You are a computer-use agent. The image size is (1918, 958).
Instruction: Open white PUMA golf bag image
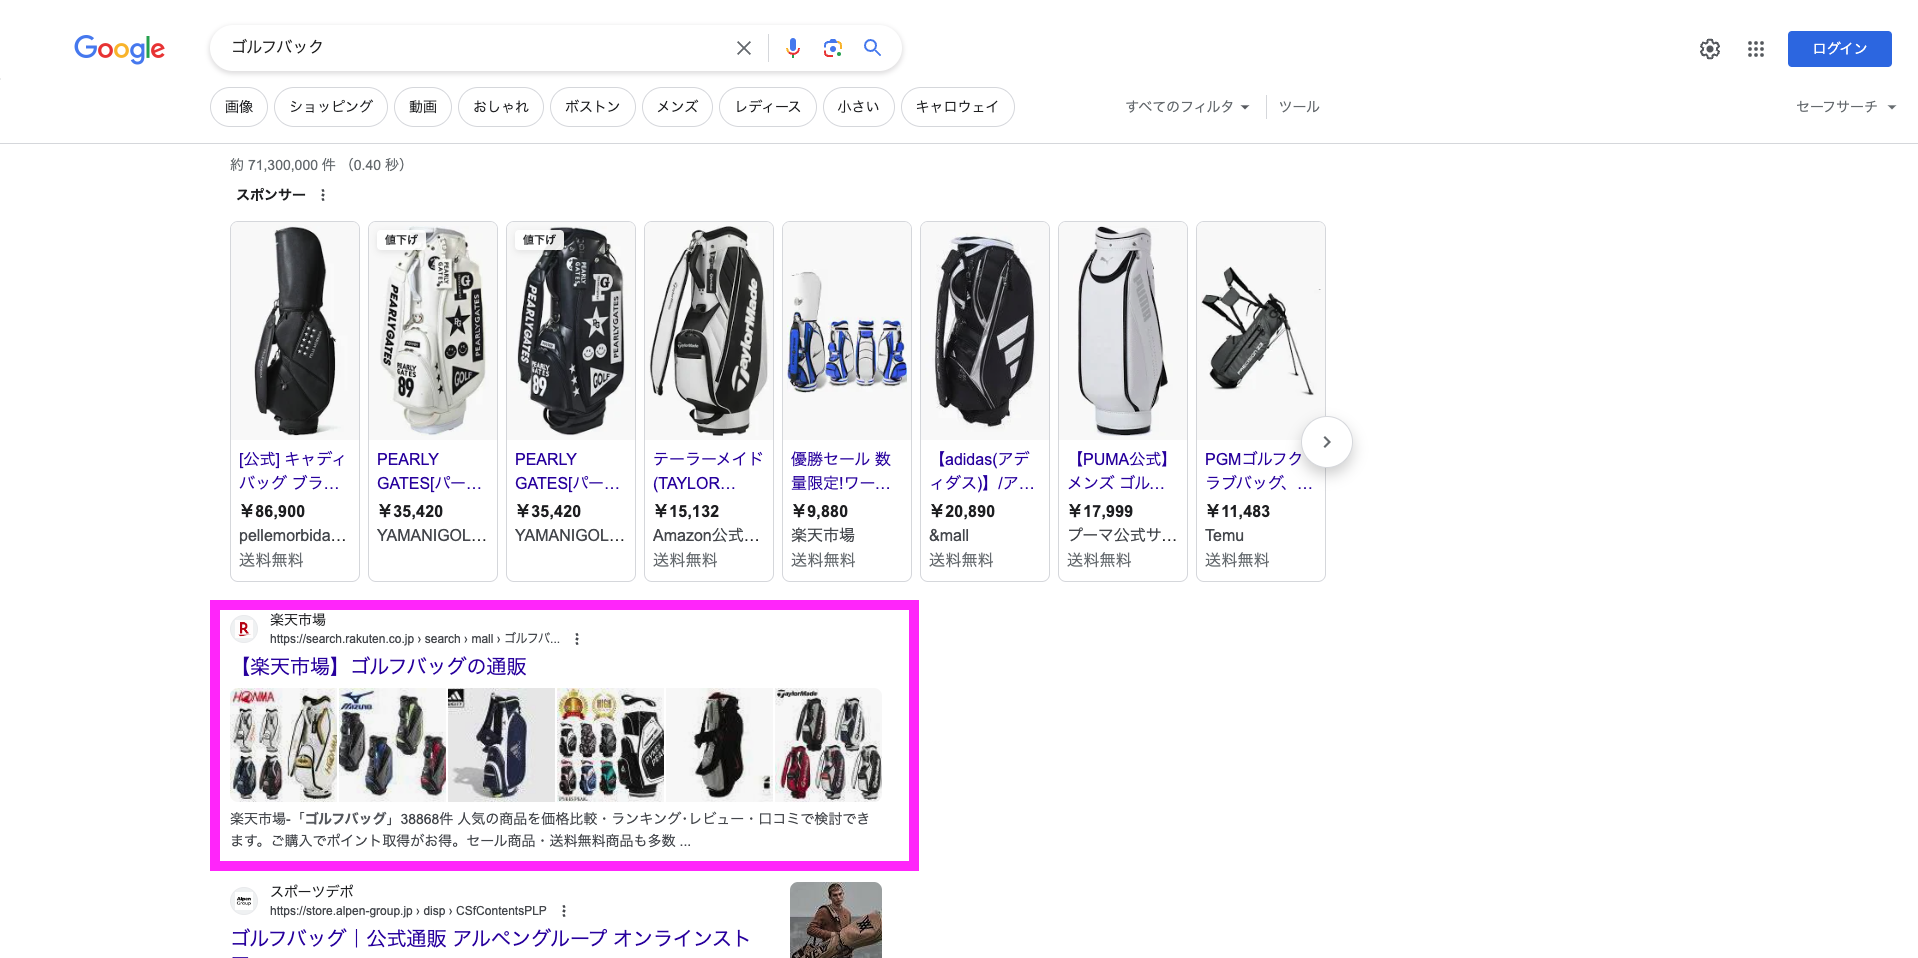(x=1123, y=331)
